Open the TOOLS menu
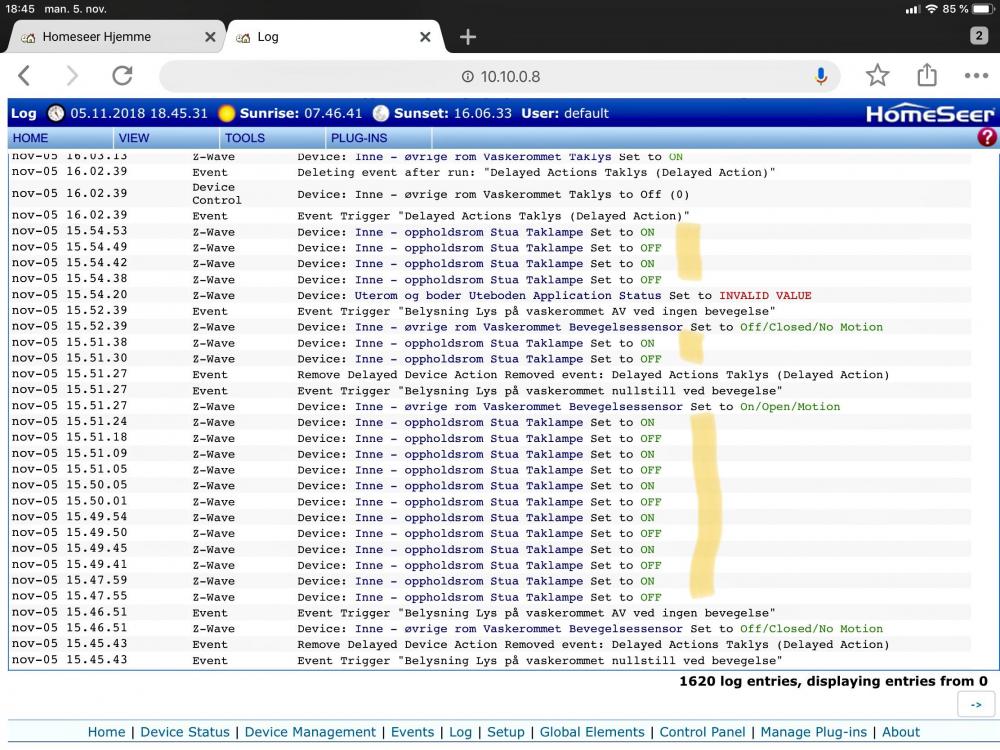 [245, 138]
